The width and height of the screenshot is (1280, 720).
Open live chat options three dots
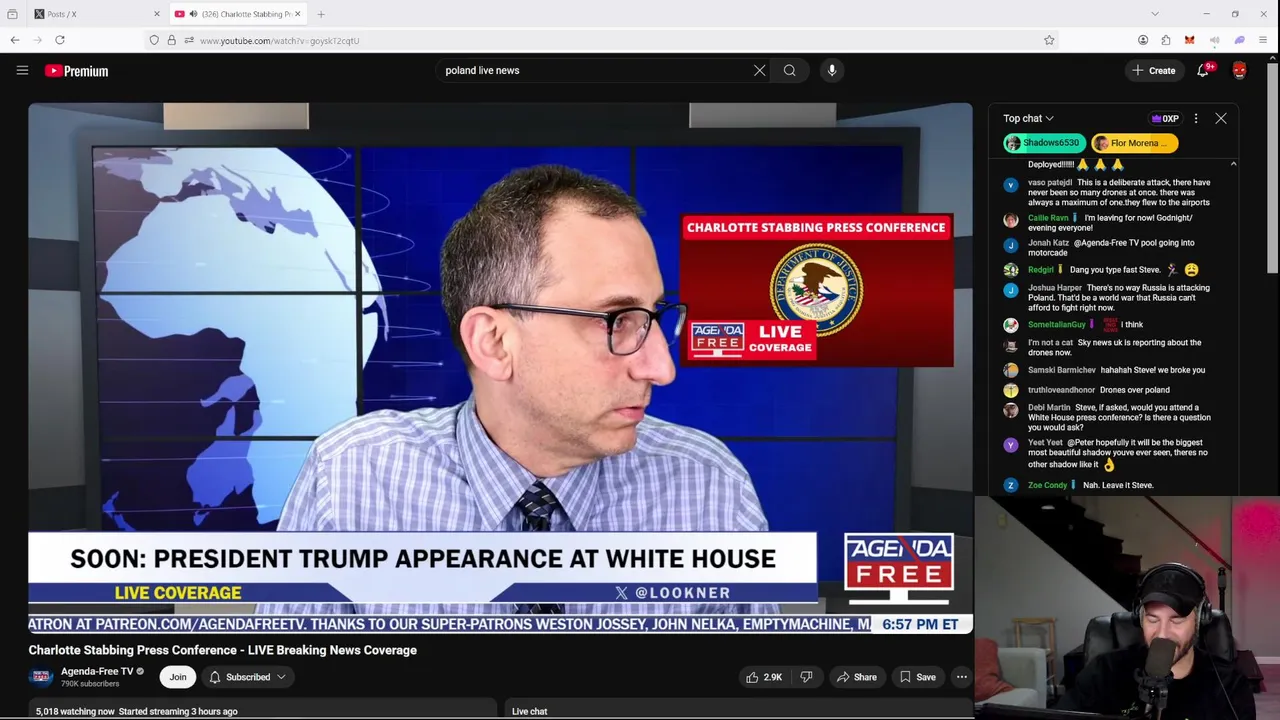pos(1196,118)
